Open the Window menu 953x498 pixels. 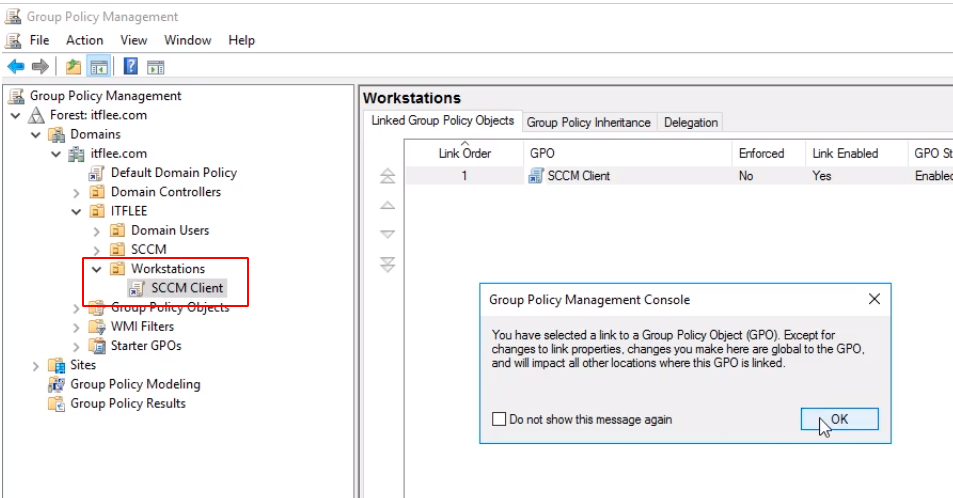(x=188, y=40)
